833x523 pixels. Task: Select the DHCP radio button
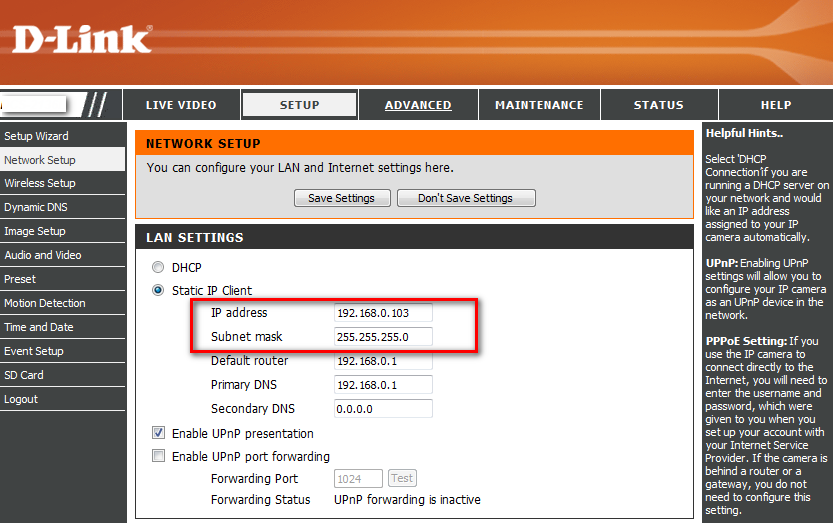click(x=157, y=267)
